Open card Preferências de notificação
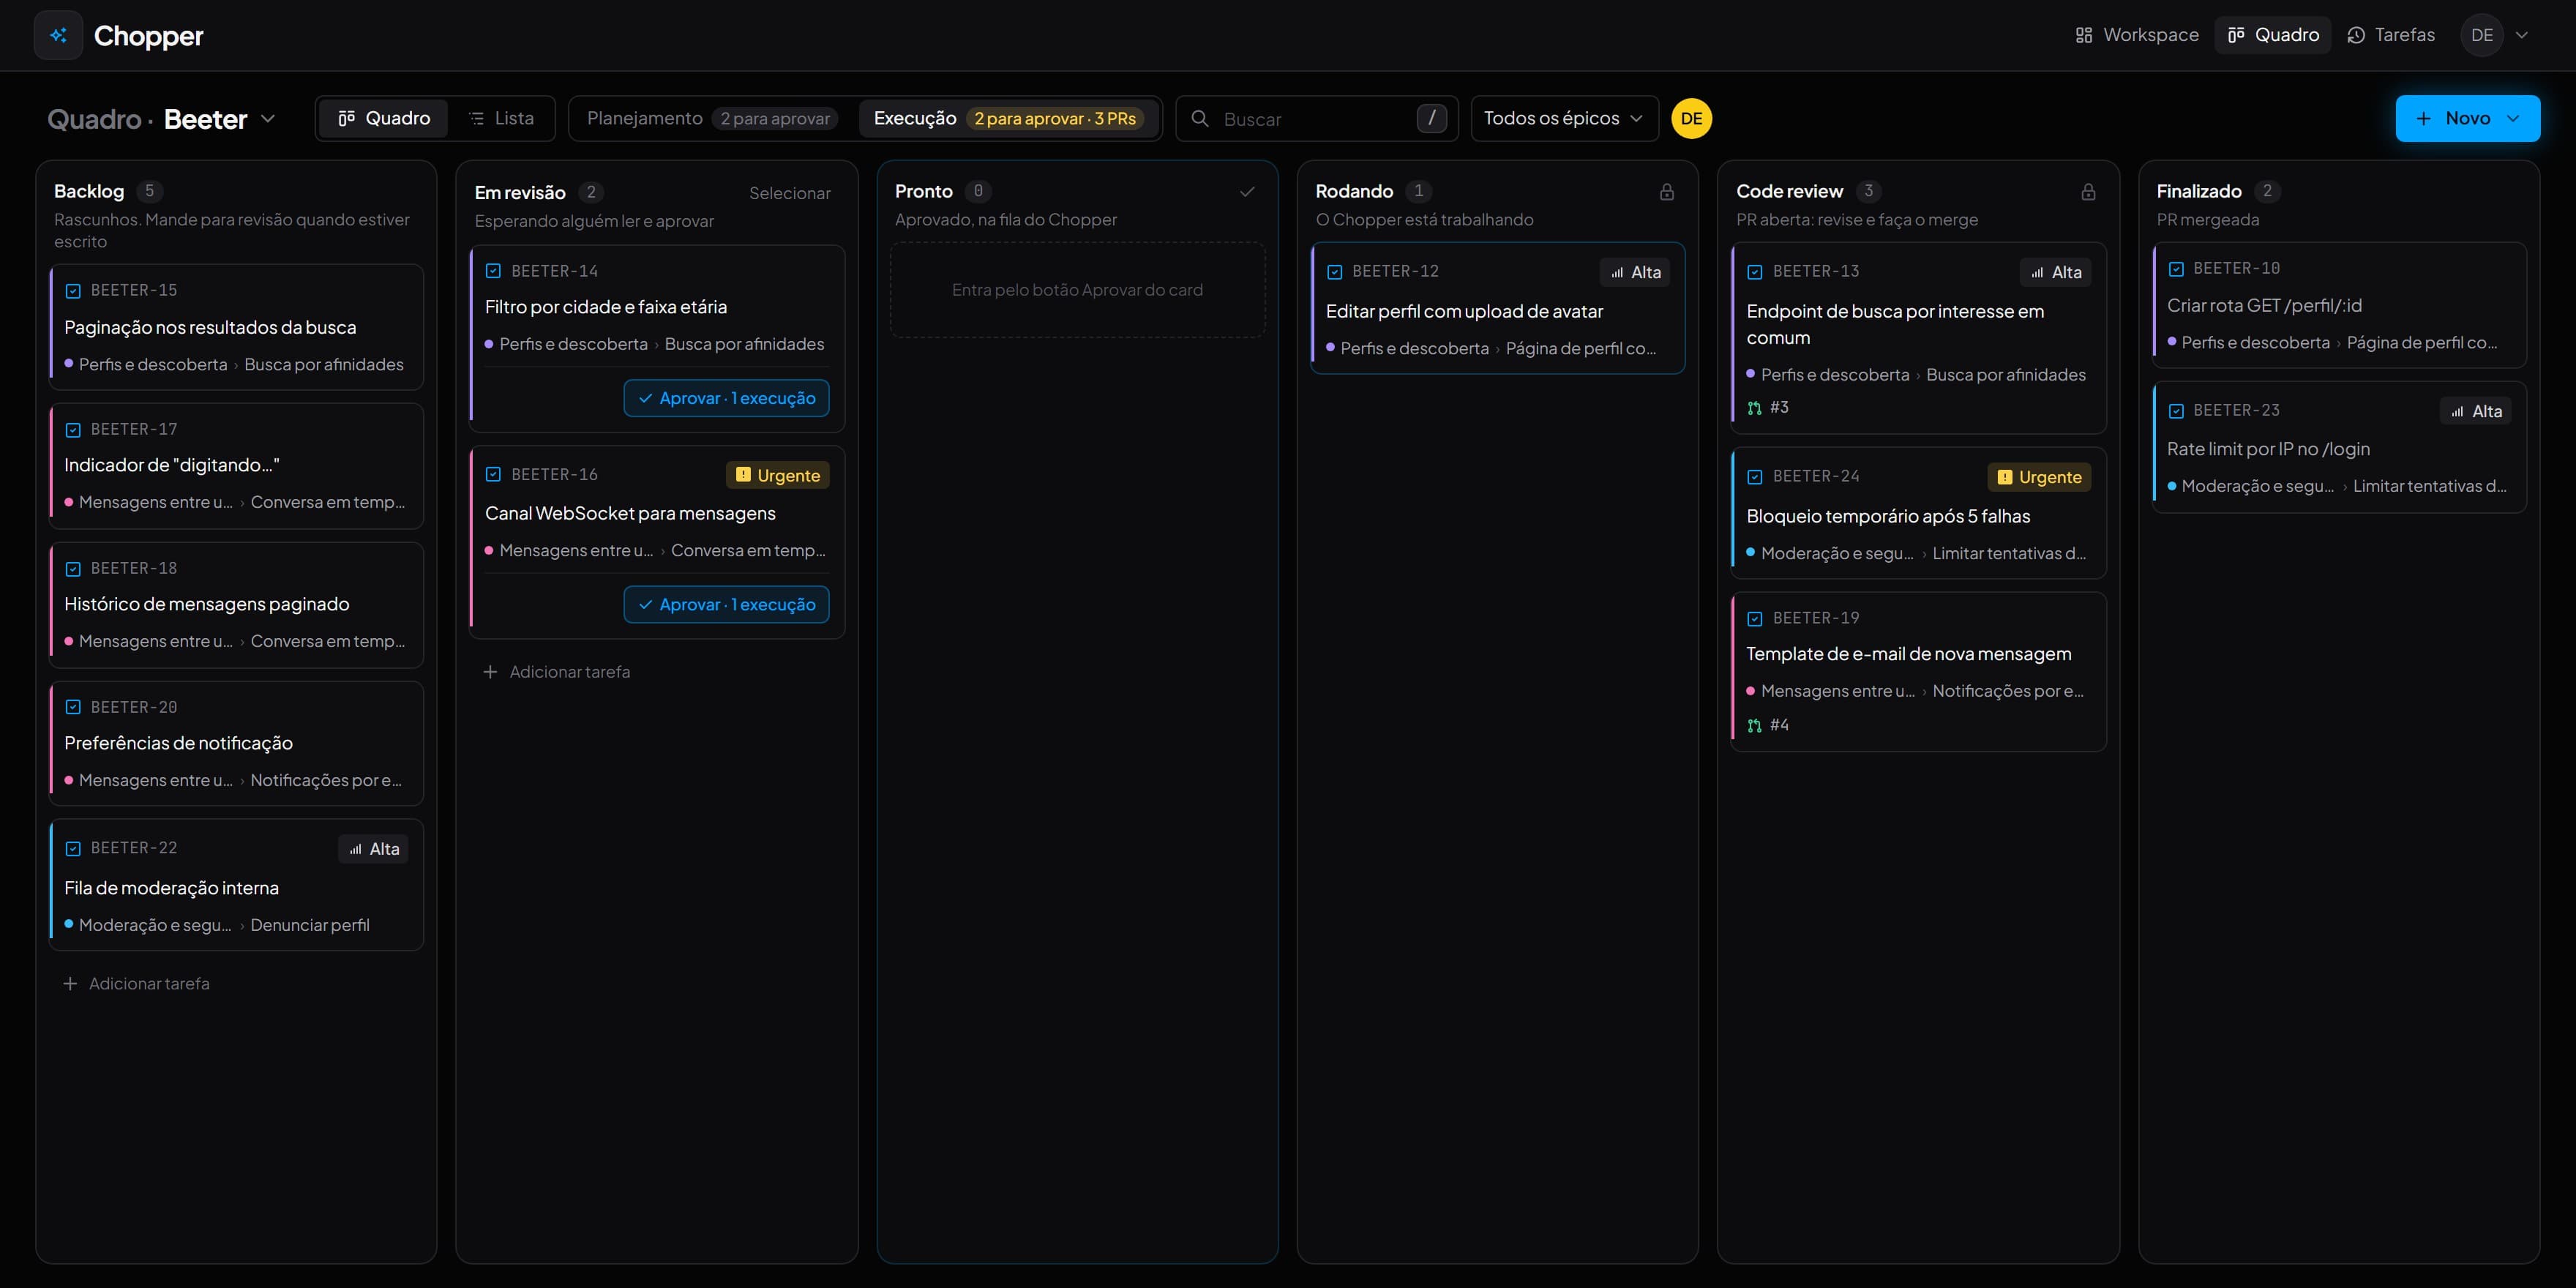2576x1288 pixels. point(237,743)
